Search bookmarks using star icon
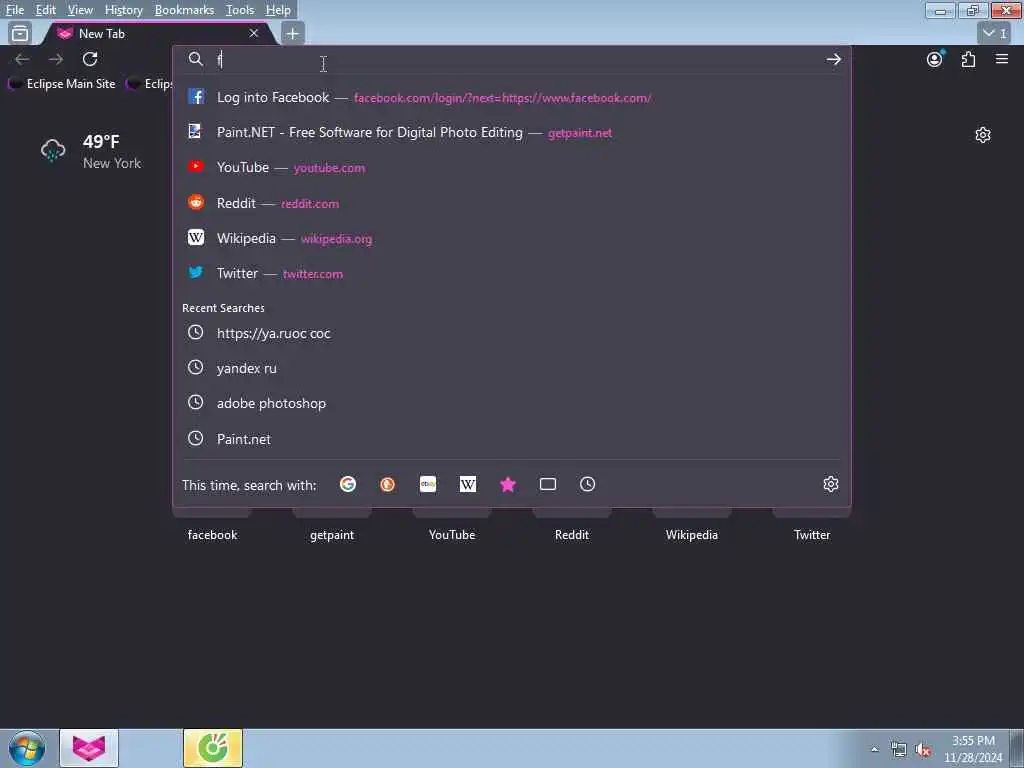Screen dimensions: 1024x768 (508, 485)
